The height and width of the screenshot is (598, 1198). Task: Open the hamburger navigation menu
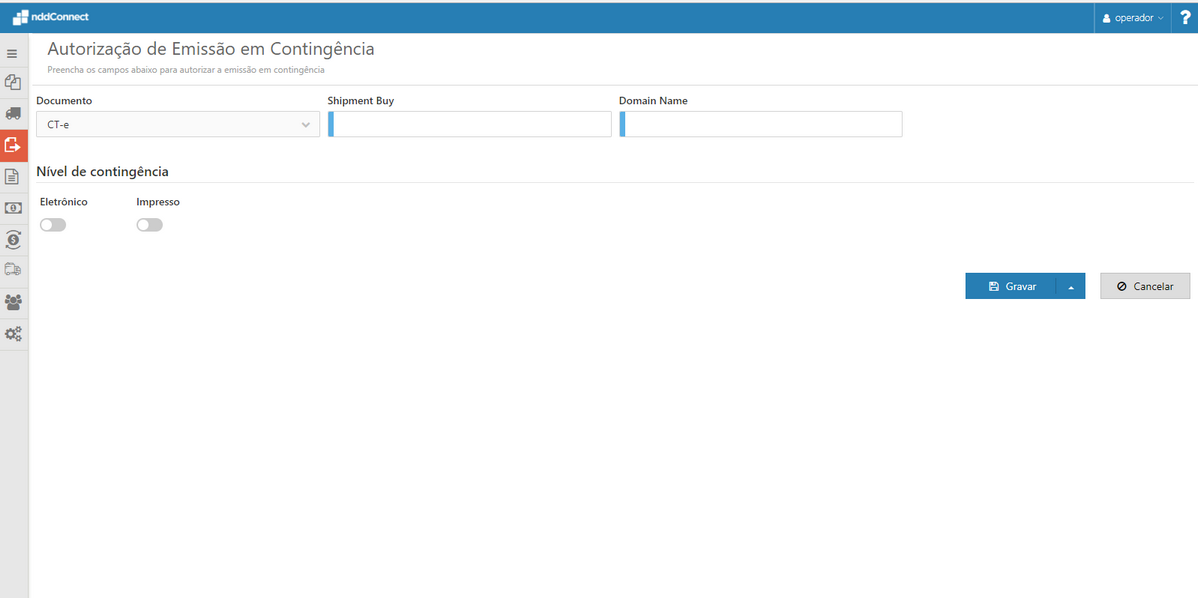[13, 52]
